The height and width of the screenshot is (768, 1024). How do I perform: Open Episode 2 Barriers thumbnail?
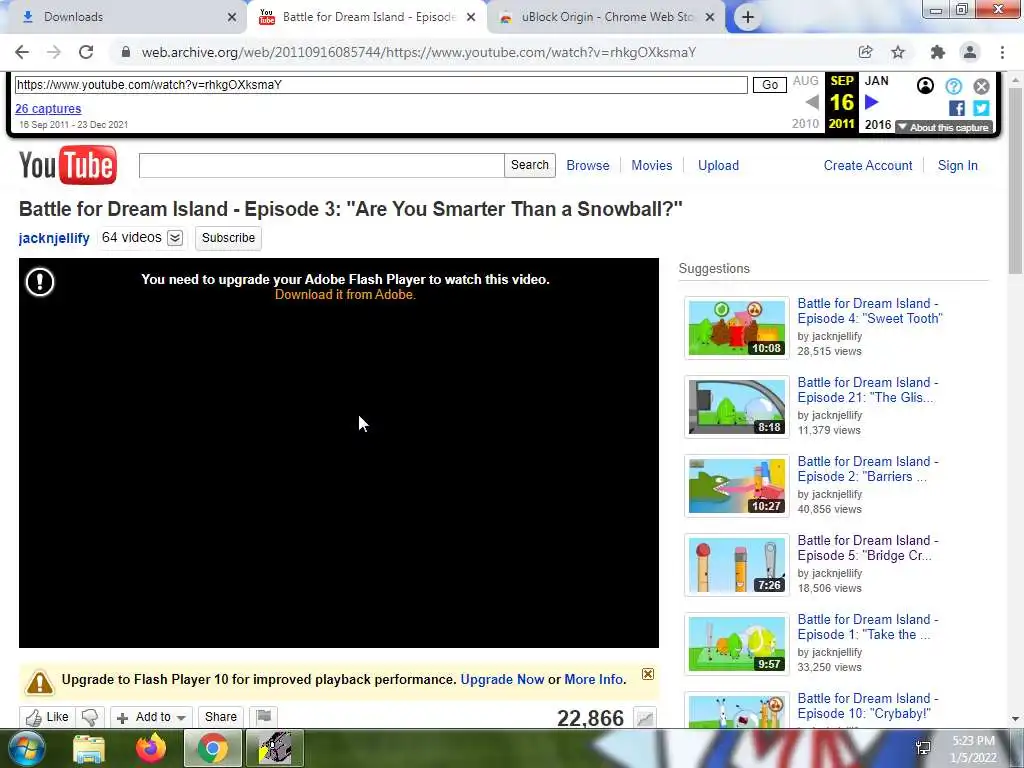pyautogui.click(x=737, y=485)
